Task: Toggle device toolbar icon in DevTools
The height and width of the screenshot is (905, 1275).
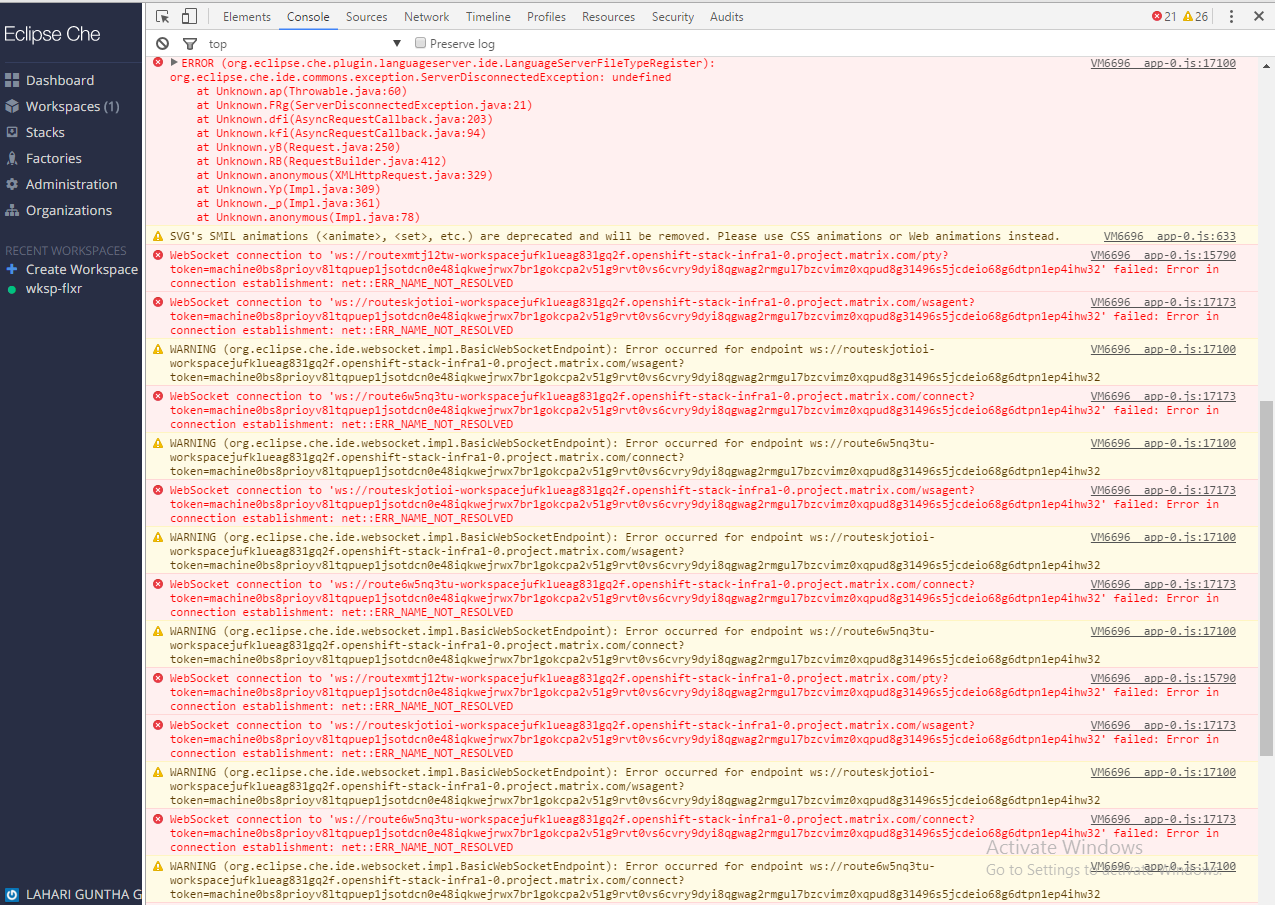Action: click(x=189, y=16)
